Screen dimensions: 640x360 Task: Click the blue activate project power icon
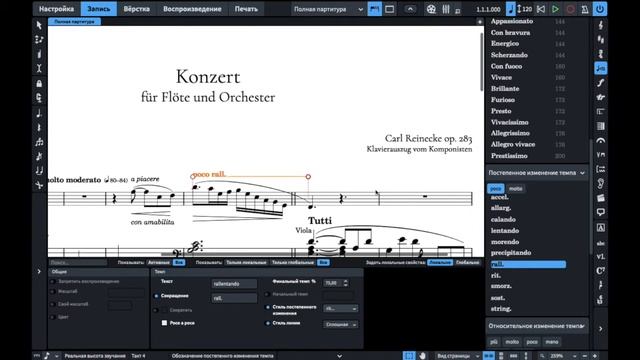[x=600, y=9]
